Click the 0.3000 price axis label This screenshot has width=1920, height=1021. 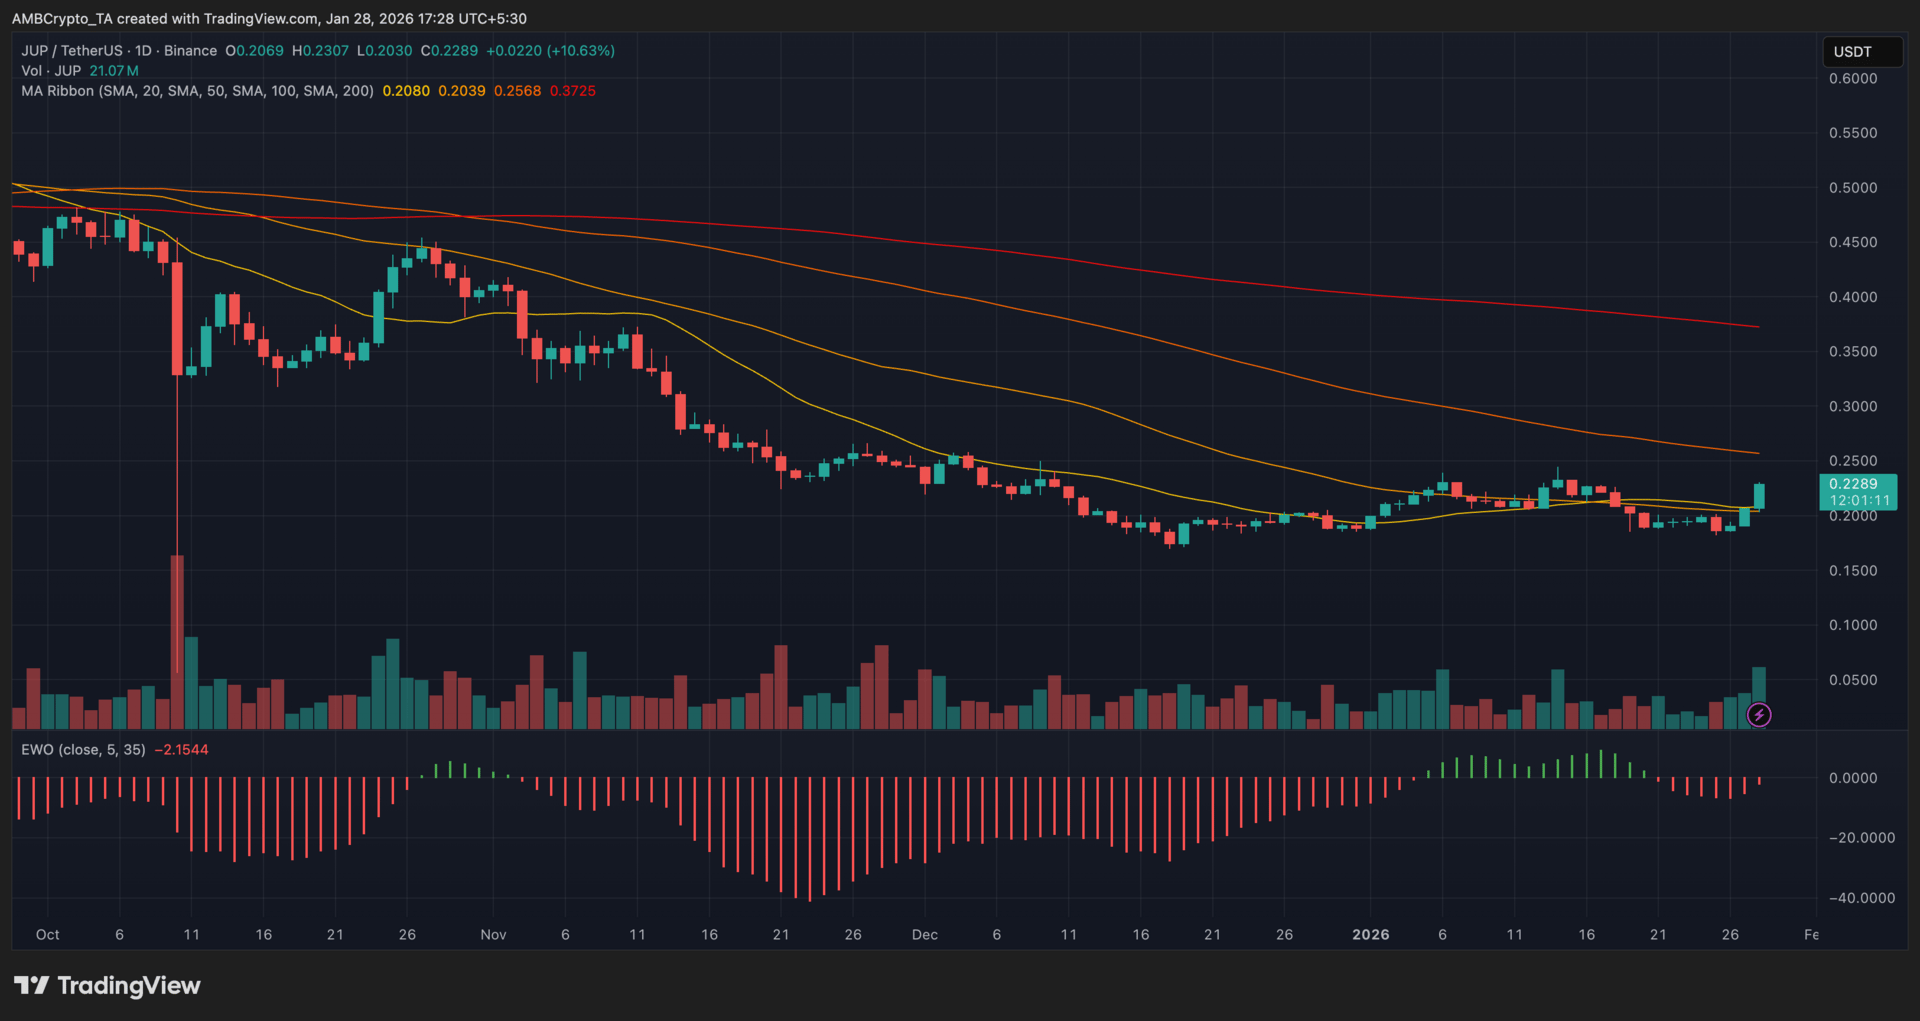pos(1853,407)
